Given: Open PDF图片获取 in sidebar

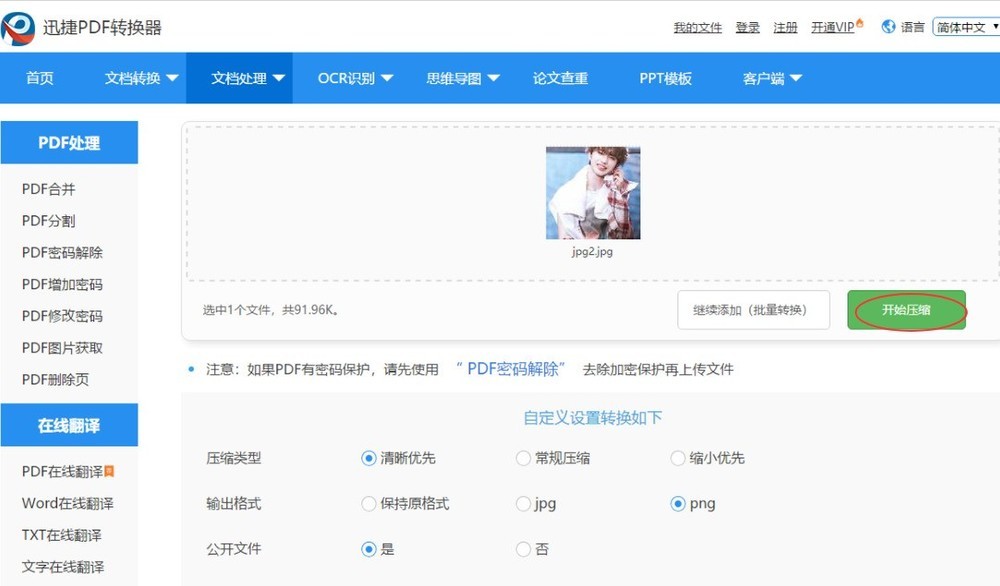Looking at the screenshot, I should tap(62, 348).
